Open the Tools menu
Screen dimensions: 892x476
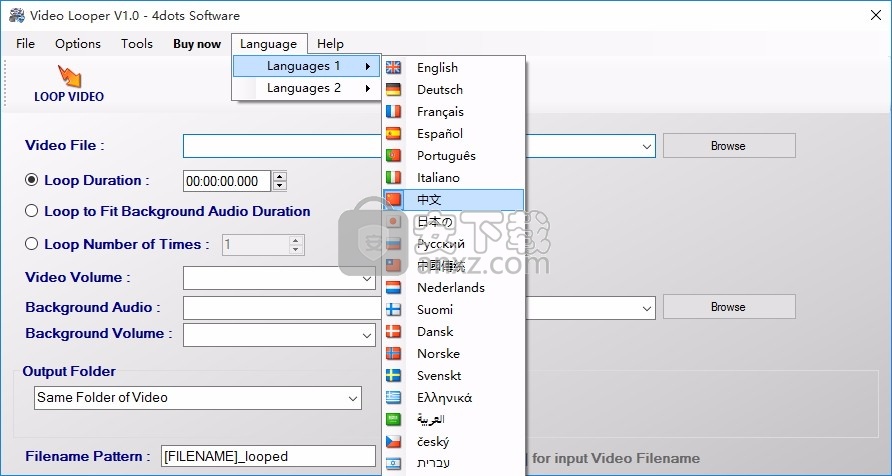pos(137,44)
